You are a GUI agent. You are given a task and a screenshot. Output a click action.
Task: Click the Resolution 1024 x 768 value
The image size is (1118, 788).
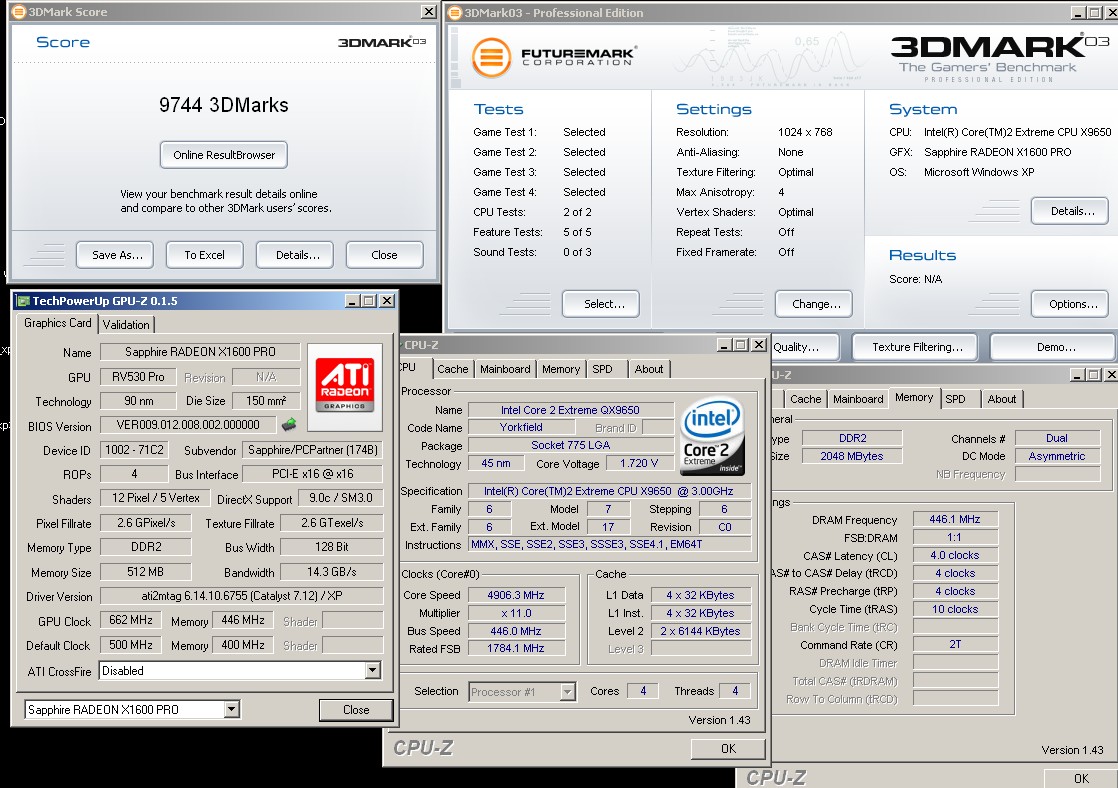point(805,132)
